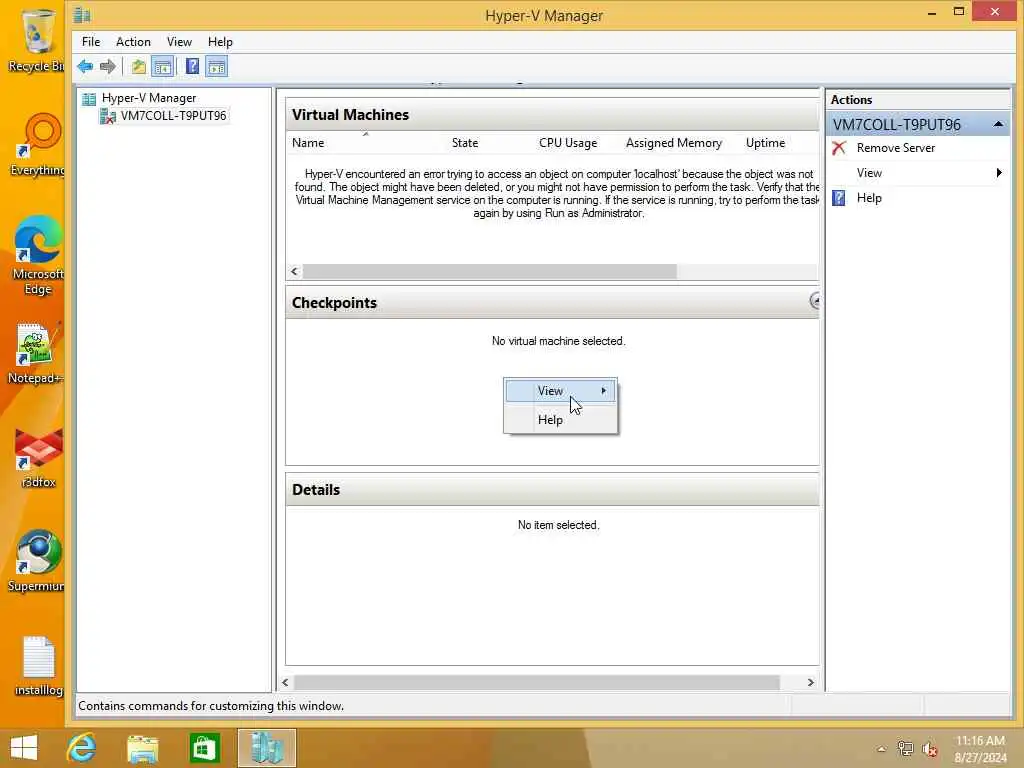Toggle the Show/Hide Console Tree icon

(163, 67)
